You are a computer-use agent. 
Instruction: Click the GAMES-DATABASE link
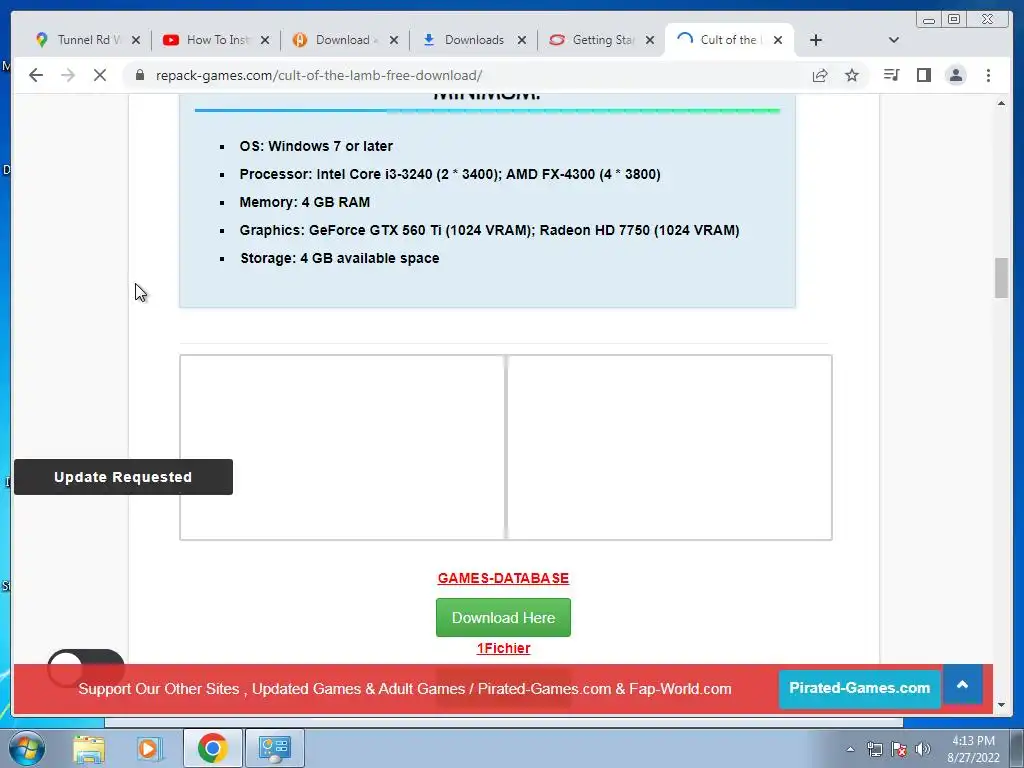click(x=503, y=578)
